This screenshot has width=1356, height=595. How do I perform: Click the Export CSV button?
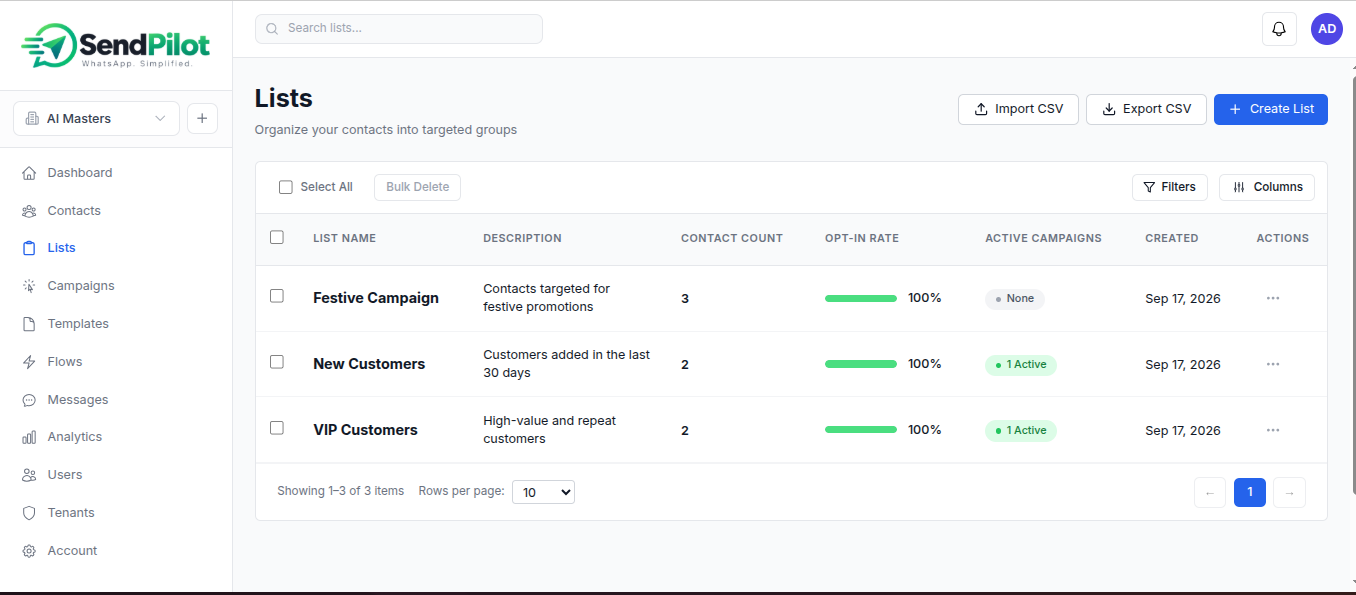[x=1146, y=109]
